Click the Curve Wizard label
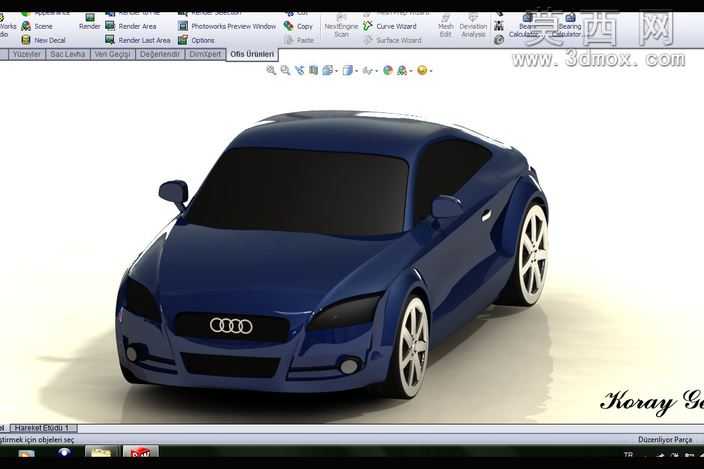 point(396,26)
